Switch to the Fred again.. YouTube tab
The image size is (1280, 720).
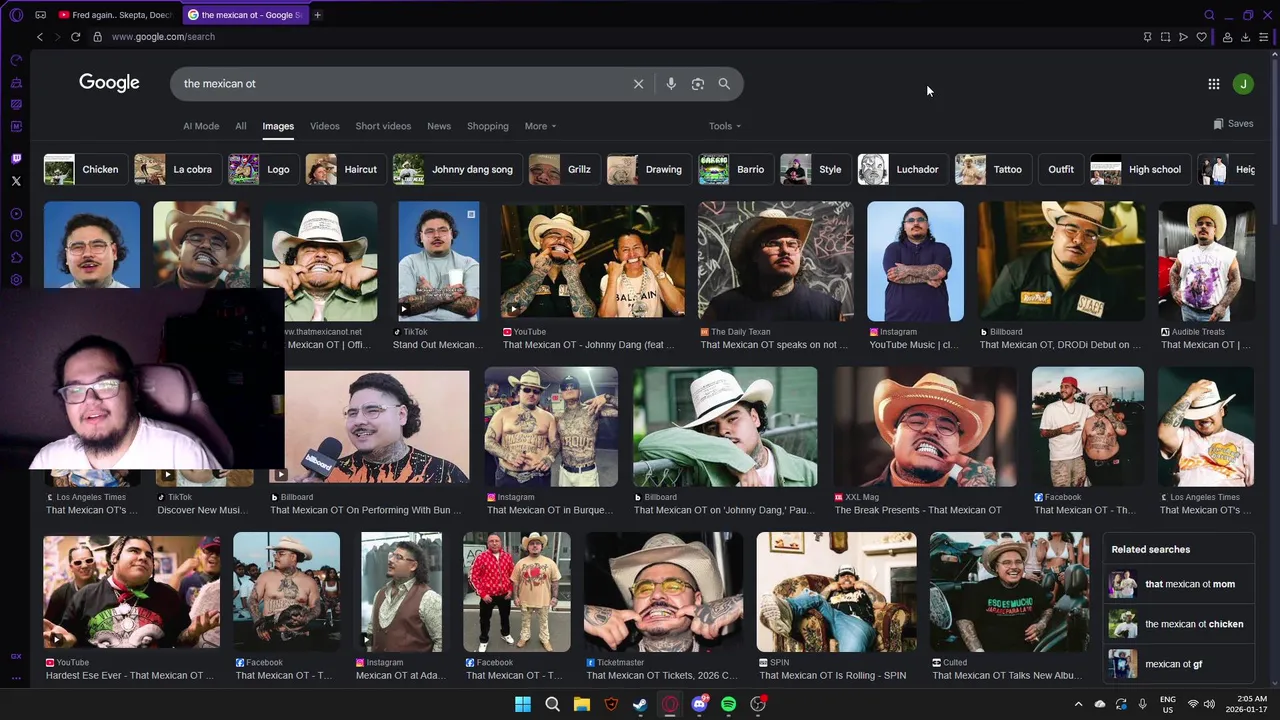115,15
